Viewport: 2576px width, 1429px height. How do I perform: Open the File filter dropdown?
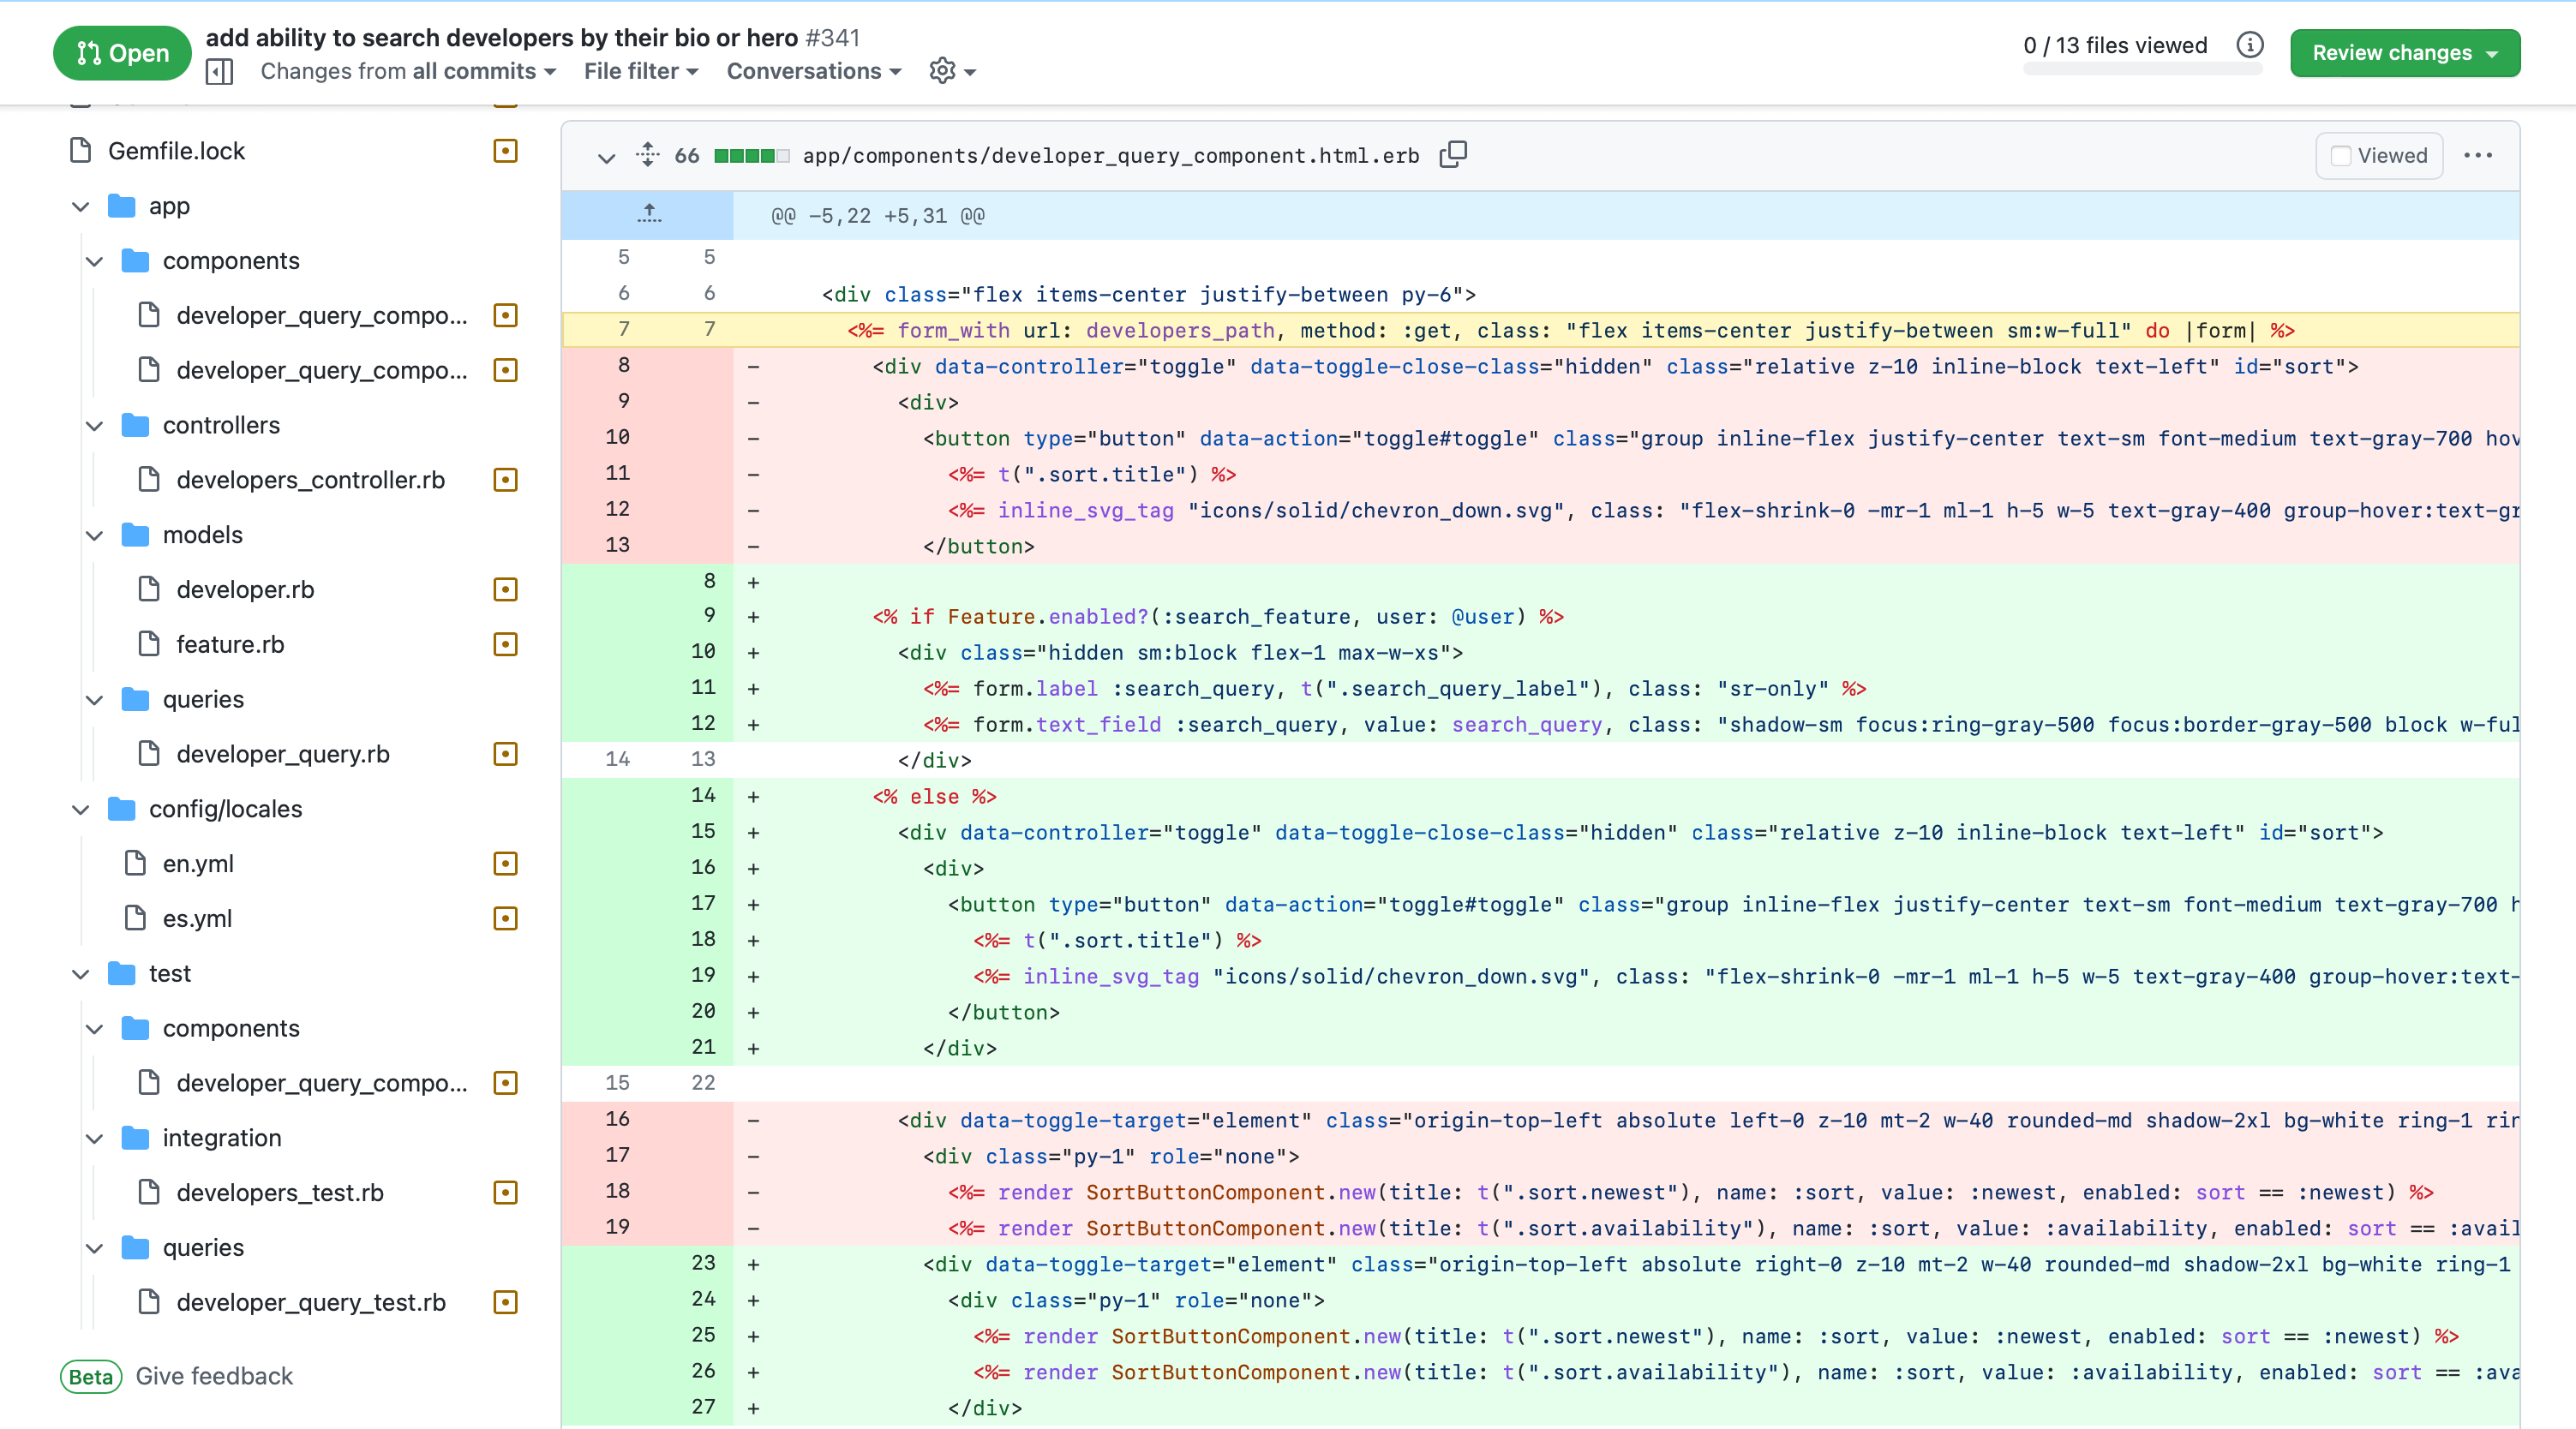pos(641,71)
